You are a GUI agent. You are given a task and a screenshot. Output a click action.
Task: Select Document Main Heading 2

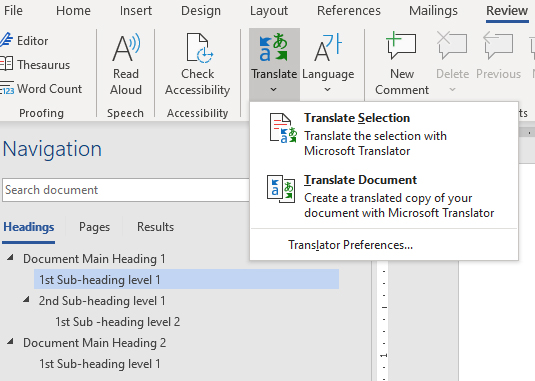point(95,343)
